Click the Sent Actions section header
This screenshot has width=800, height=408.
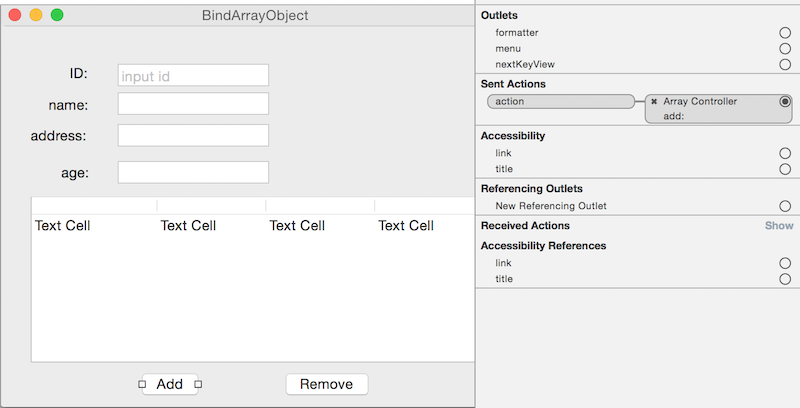[513, 84]
